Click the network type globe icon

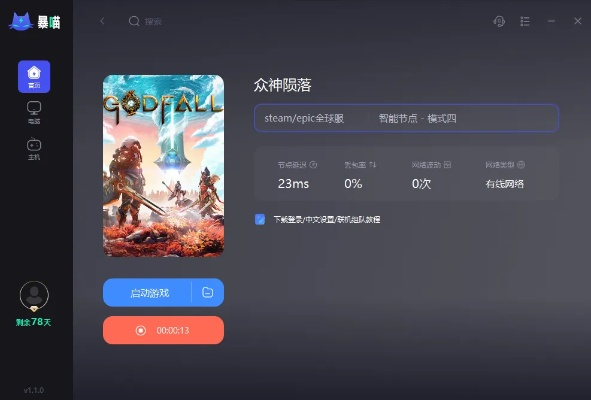pos(521,165)
